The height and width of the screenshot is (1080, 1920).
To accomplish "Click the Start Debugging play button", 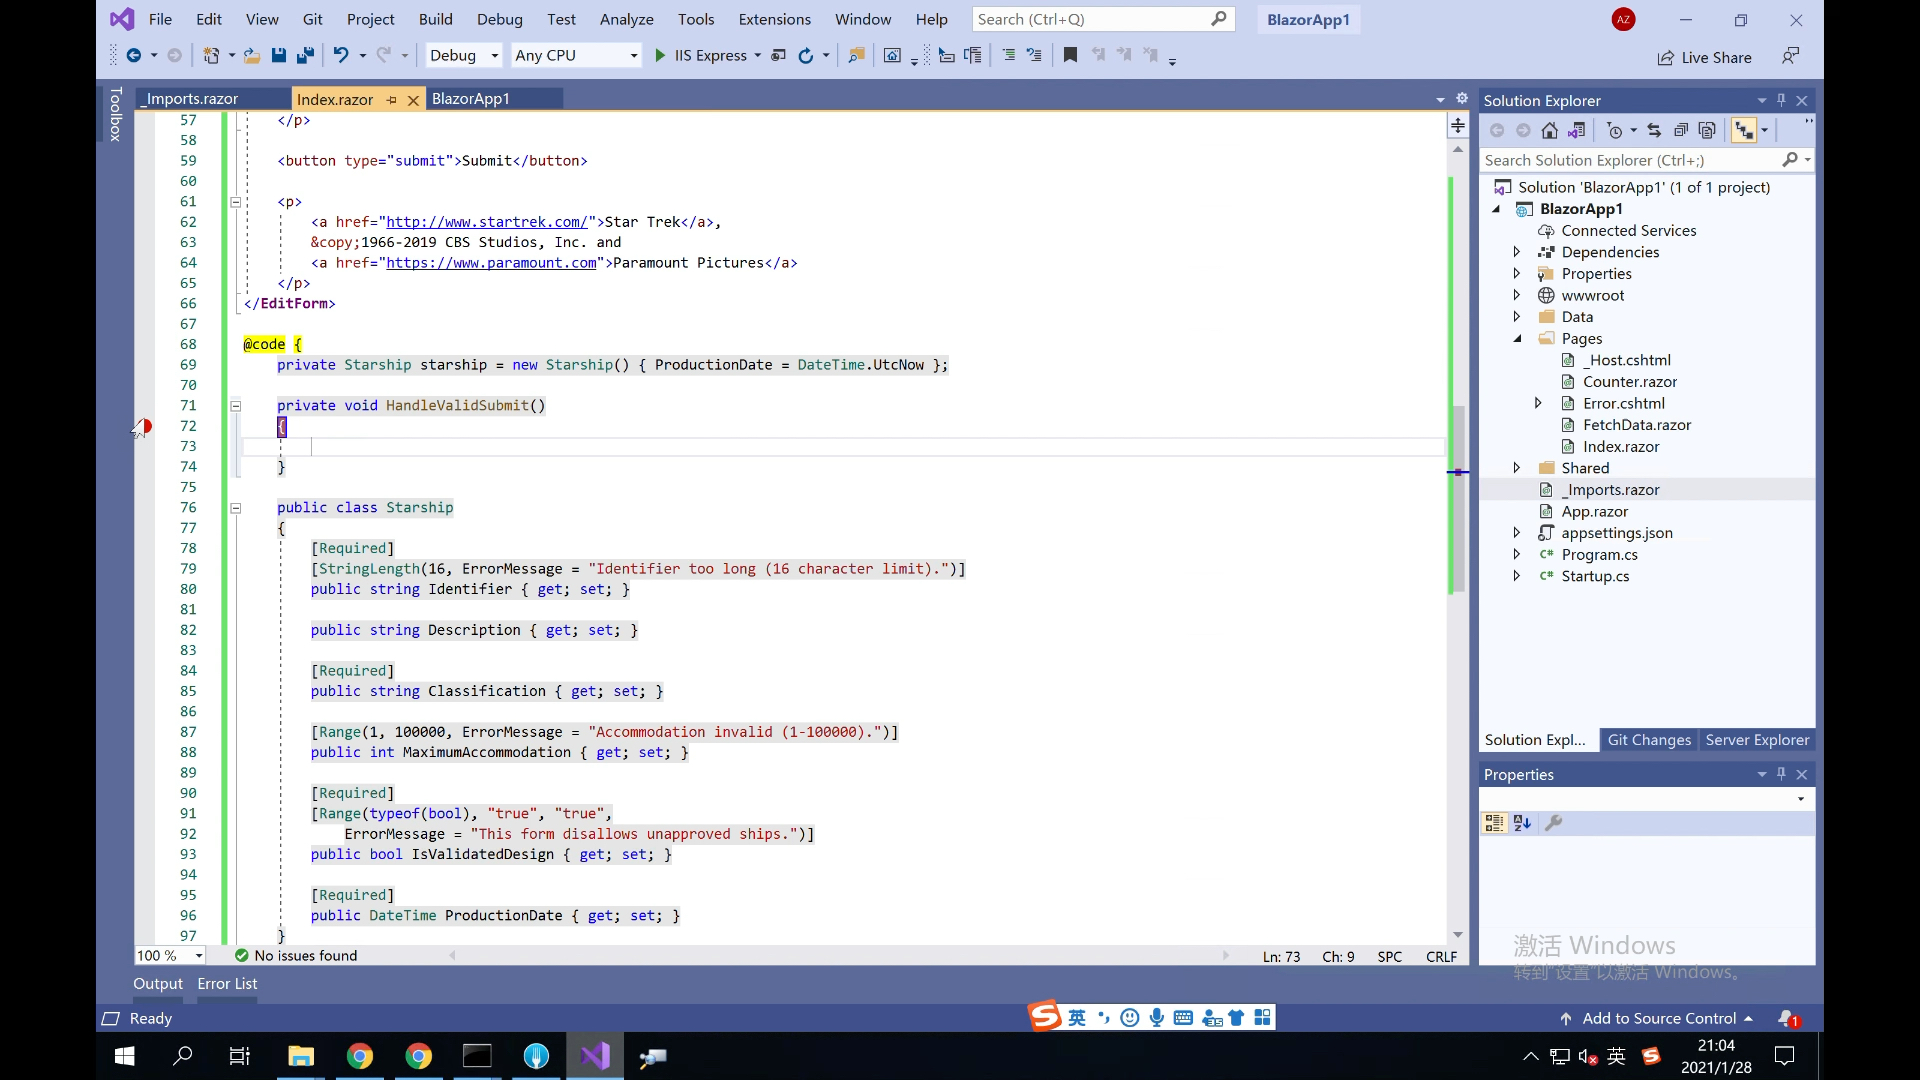I will click(x=659, y=54).
